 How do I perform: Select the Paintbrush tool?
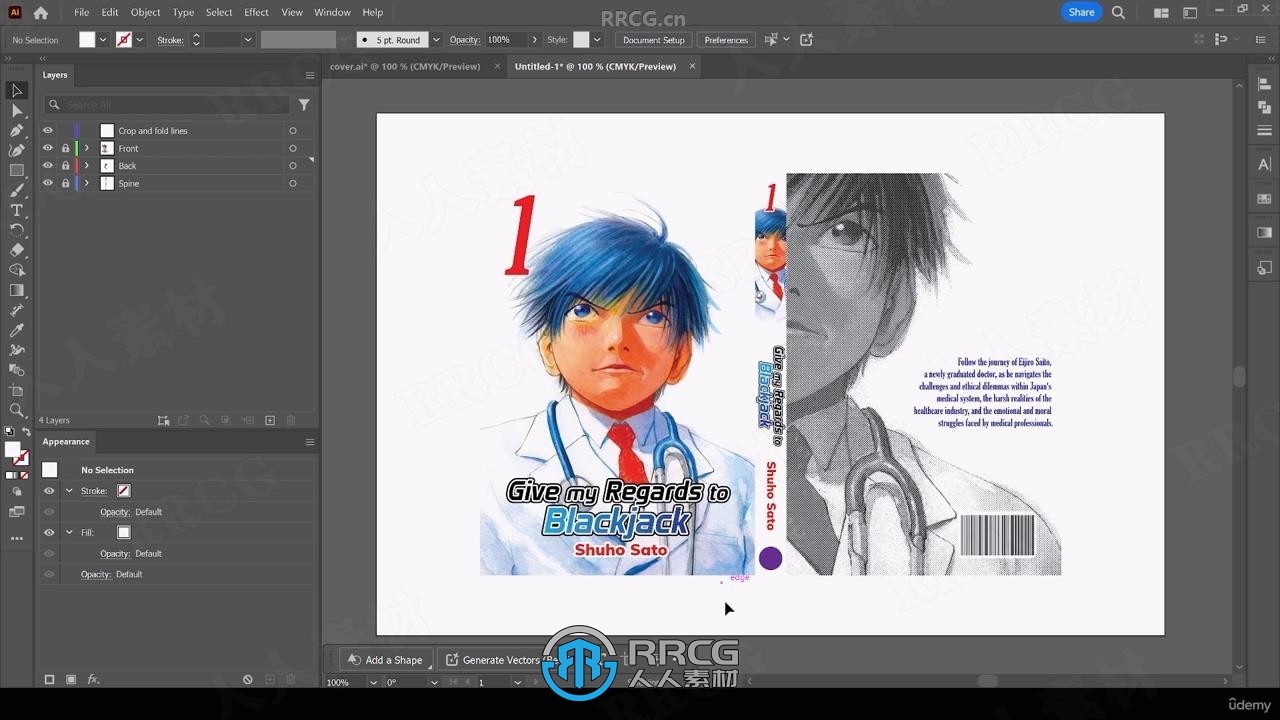pos(17,191)
